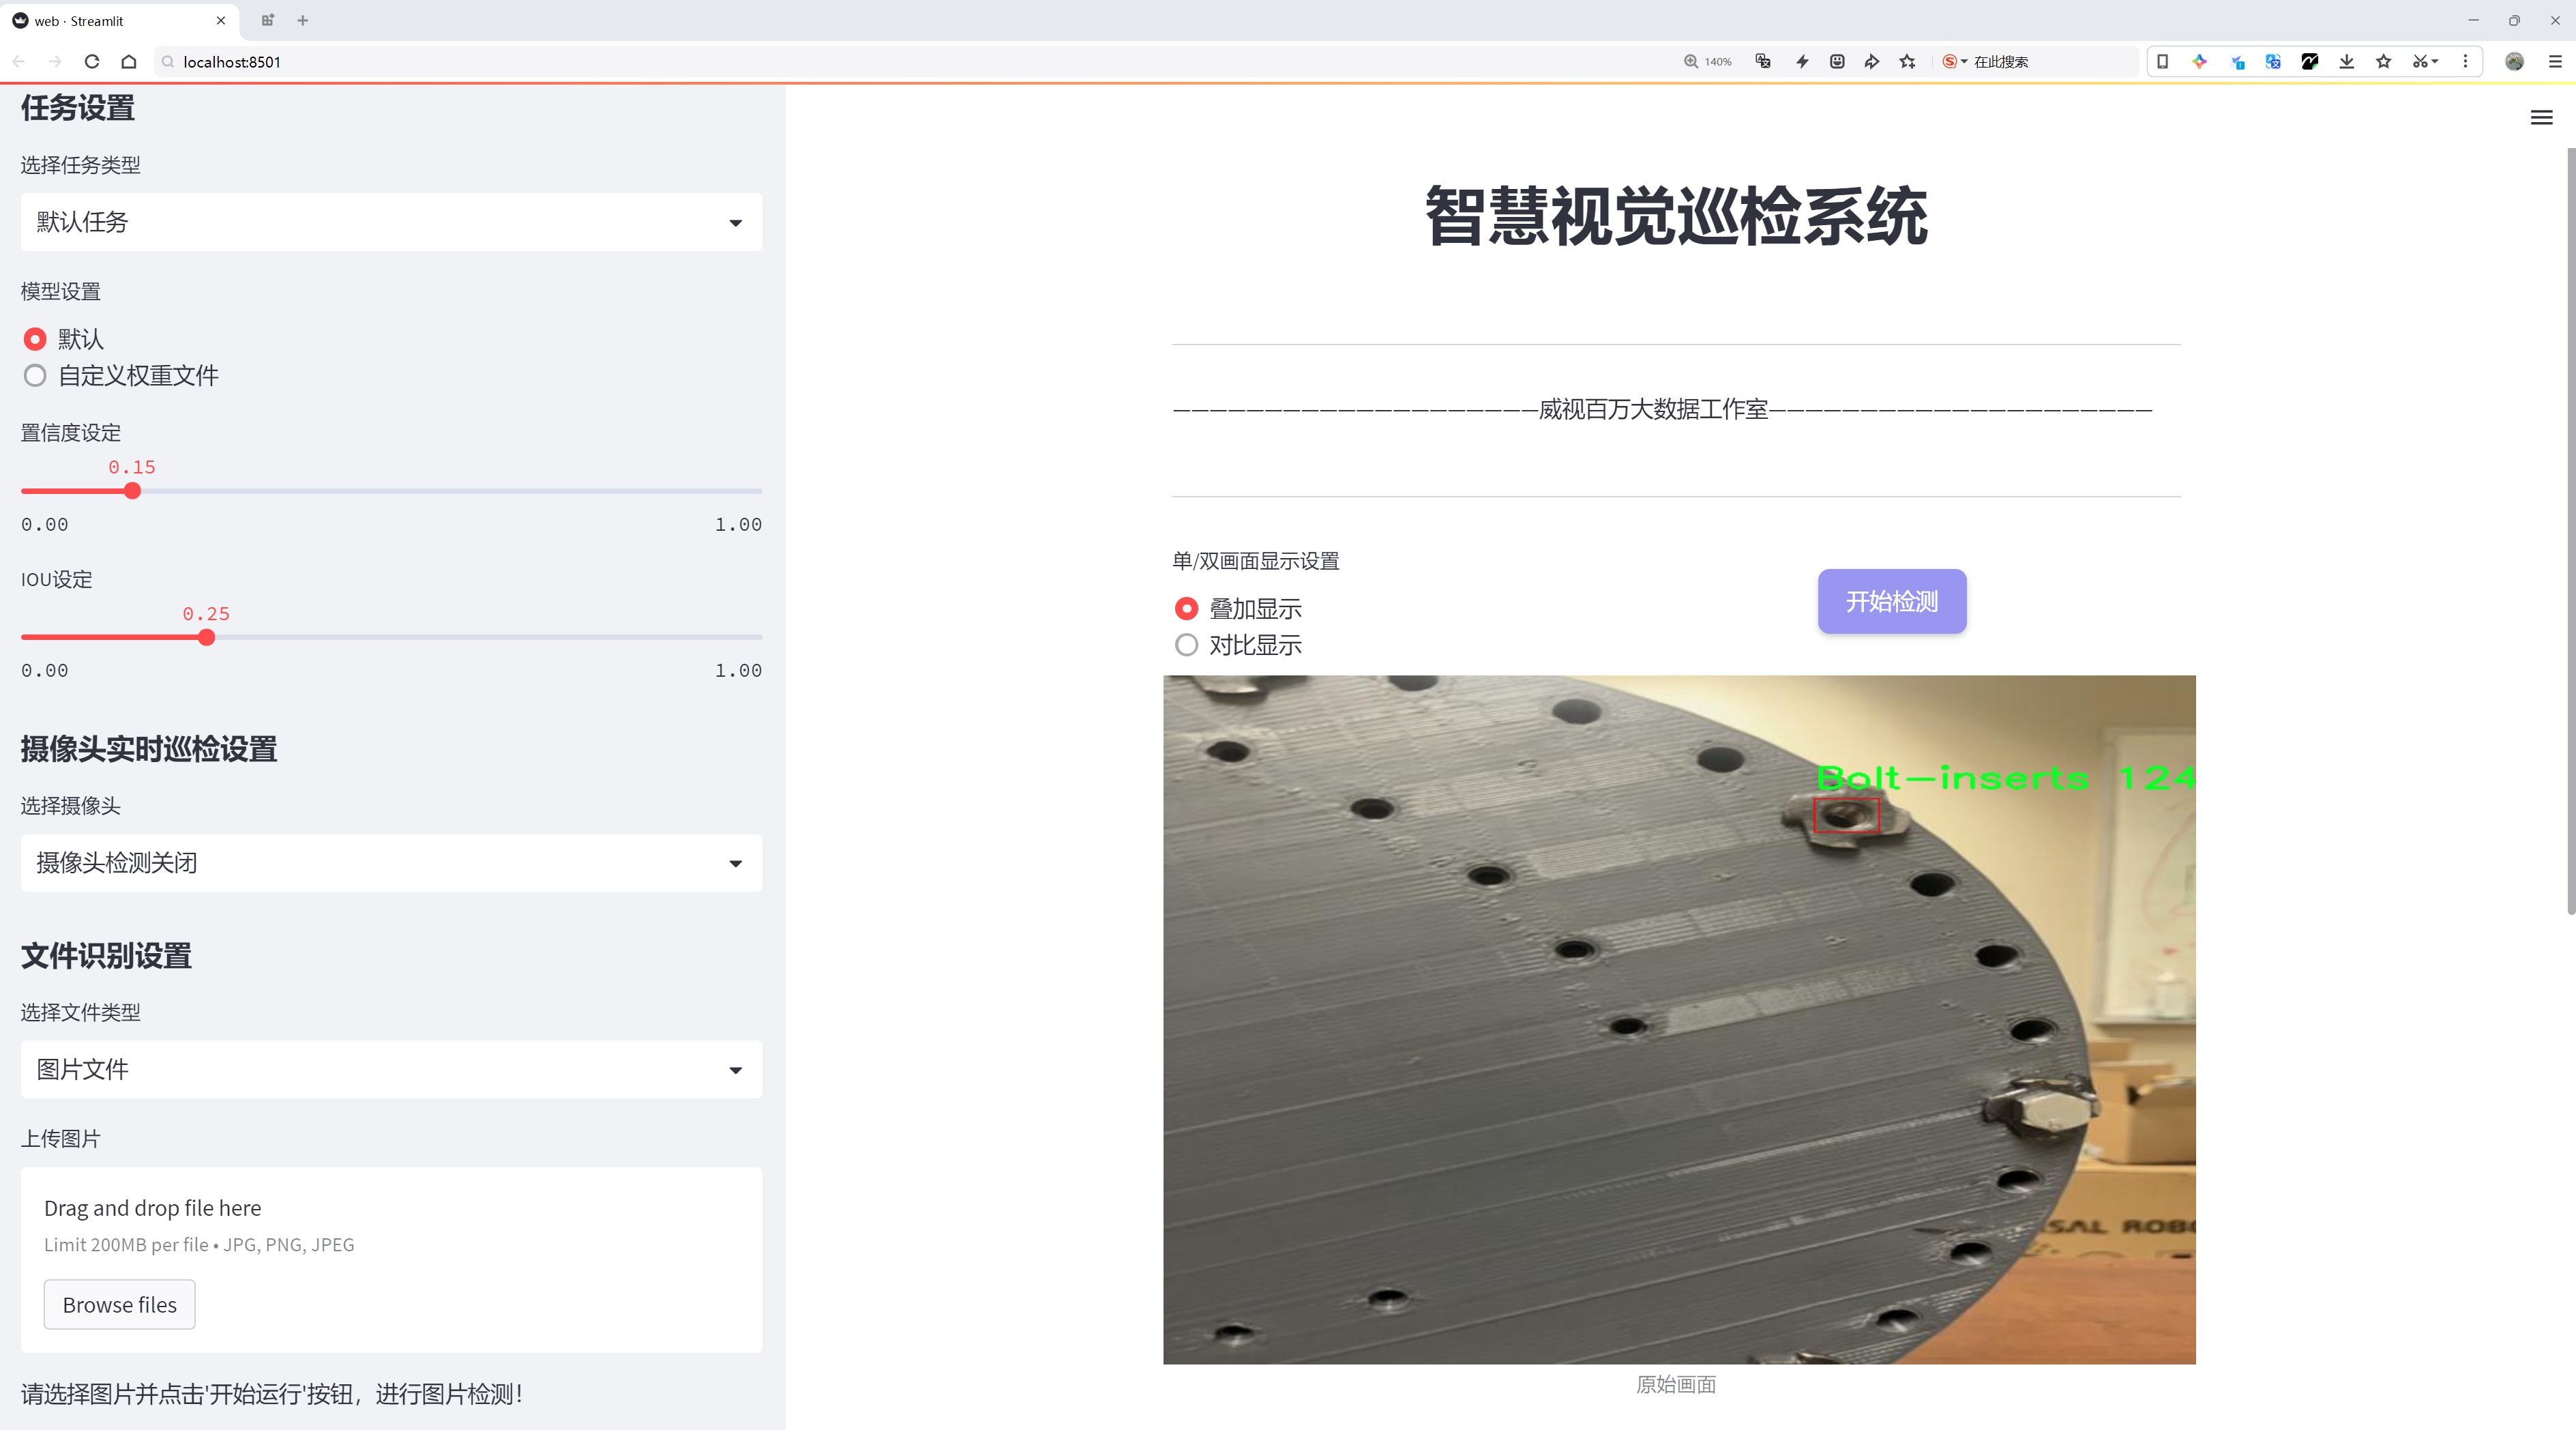This screenshot has height=1430, width=2576.
Task: Click the black-green extension icon
Action: (x=2310, y=61)
